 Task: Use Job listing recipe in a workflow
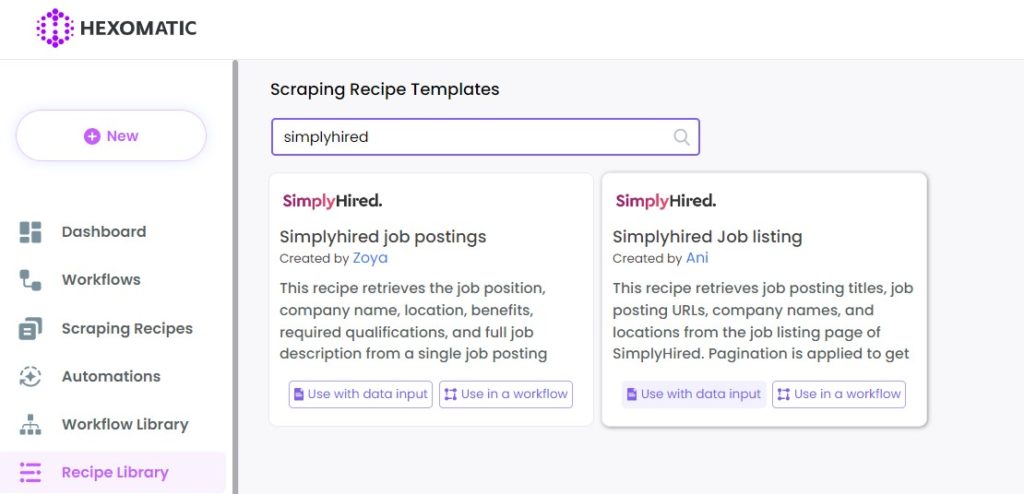(x=839, y=394)
